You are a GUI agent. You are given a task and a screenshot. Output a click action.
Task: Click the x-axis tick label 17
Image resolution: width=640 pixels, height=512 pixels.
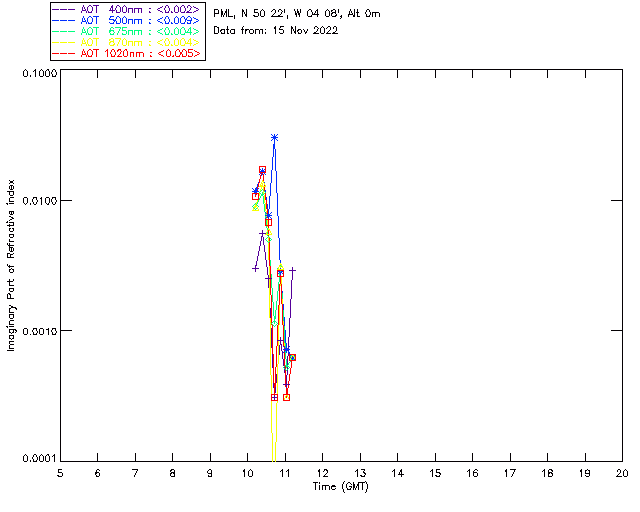(510, 473)
